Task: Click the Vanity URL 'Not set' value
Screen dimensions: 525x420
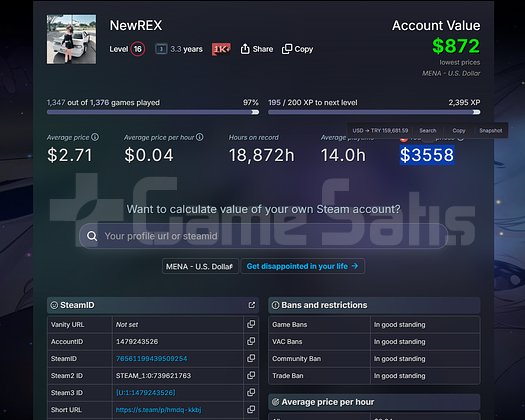Action: [x=127, y=325]
